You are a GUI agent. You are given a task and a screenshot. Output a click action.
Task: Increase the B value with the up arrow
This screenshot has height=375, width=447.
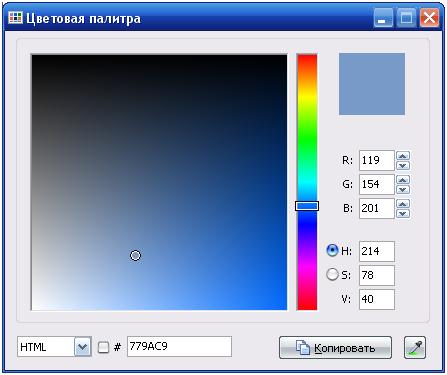click(403, 204)
